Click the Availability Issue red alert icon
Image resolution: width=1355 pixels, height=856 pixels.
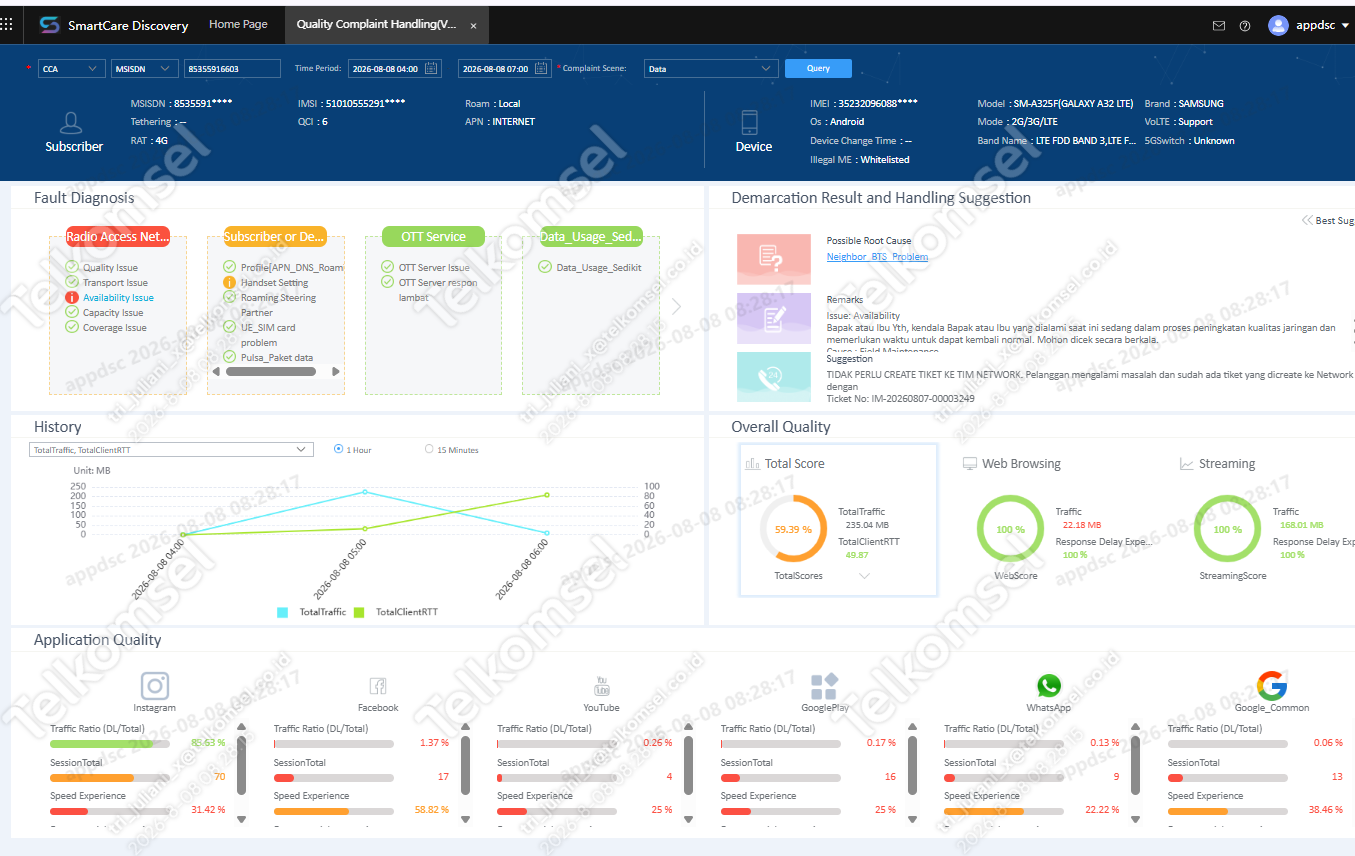click(72, 297)
